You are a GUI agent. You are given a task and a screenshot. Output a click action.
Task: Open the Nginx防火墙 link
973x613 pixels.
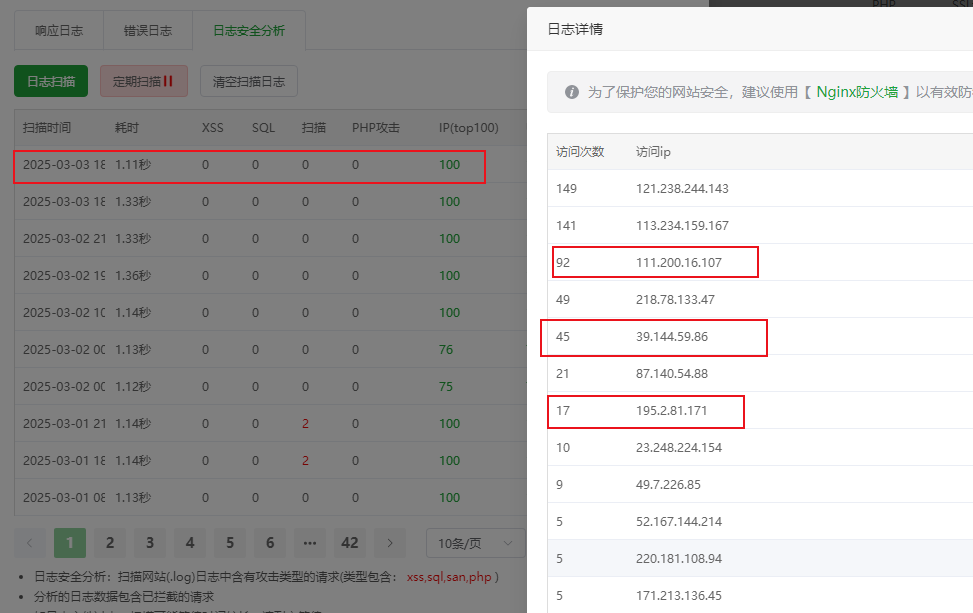(x=857, y=92)
